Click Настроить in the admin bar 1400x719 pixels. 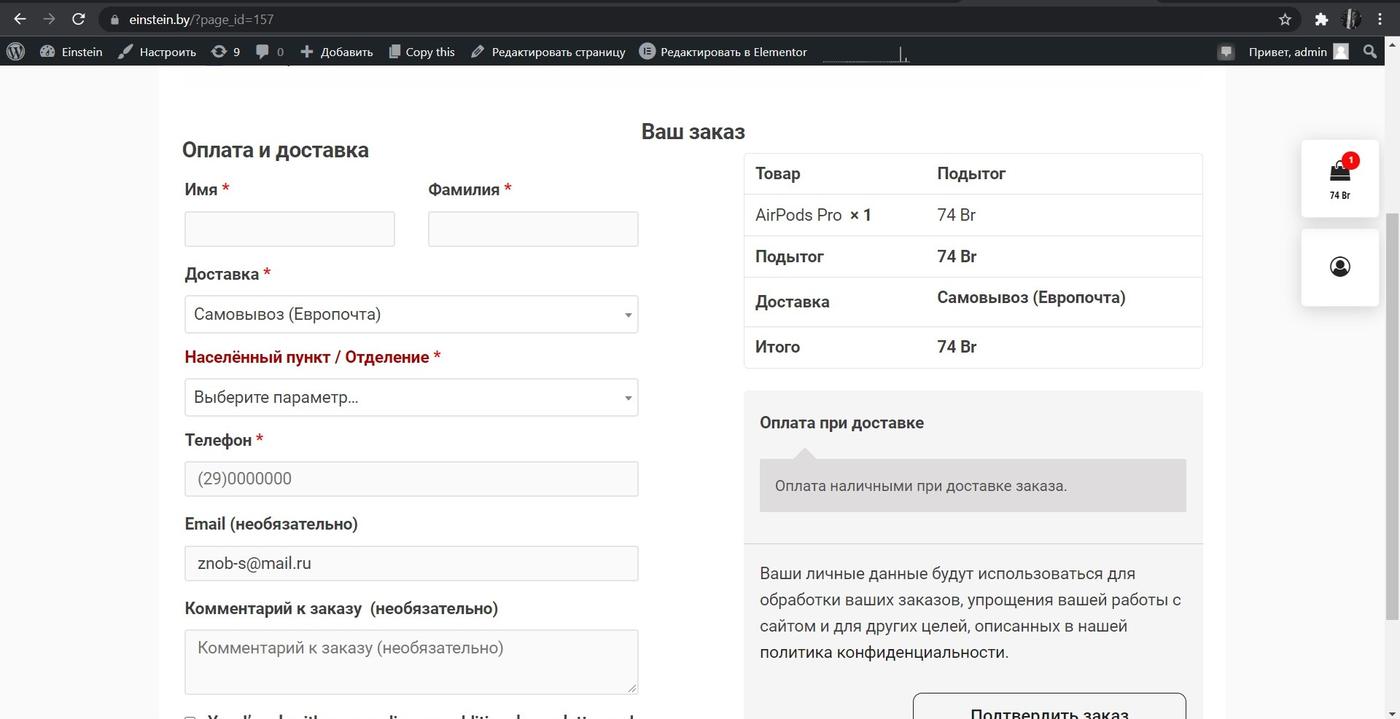(157, 52)
